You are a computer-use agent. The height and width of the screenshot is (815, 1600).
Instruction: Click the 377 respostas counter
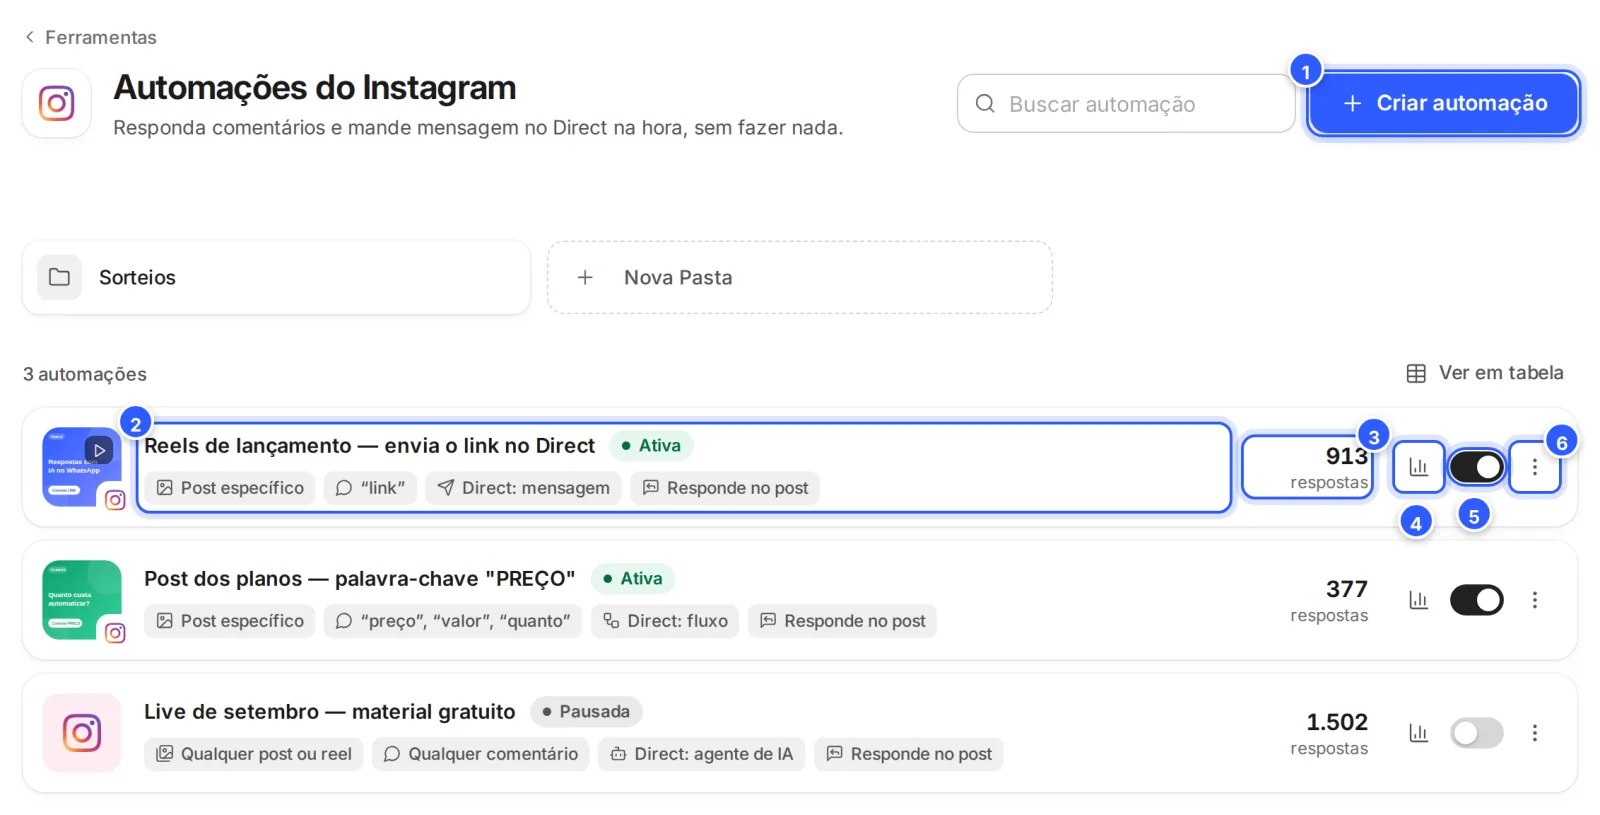pyautogui.click(x=1329, y=600)
